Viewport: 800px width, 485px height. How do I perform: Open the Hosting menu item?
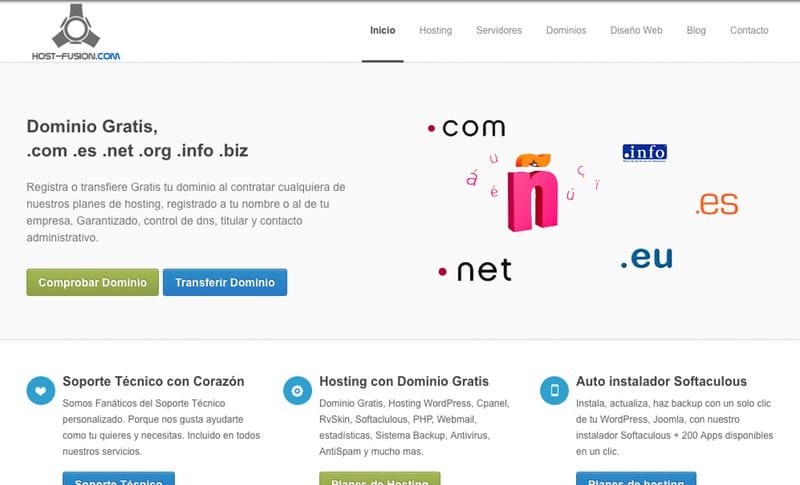435,31
